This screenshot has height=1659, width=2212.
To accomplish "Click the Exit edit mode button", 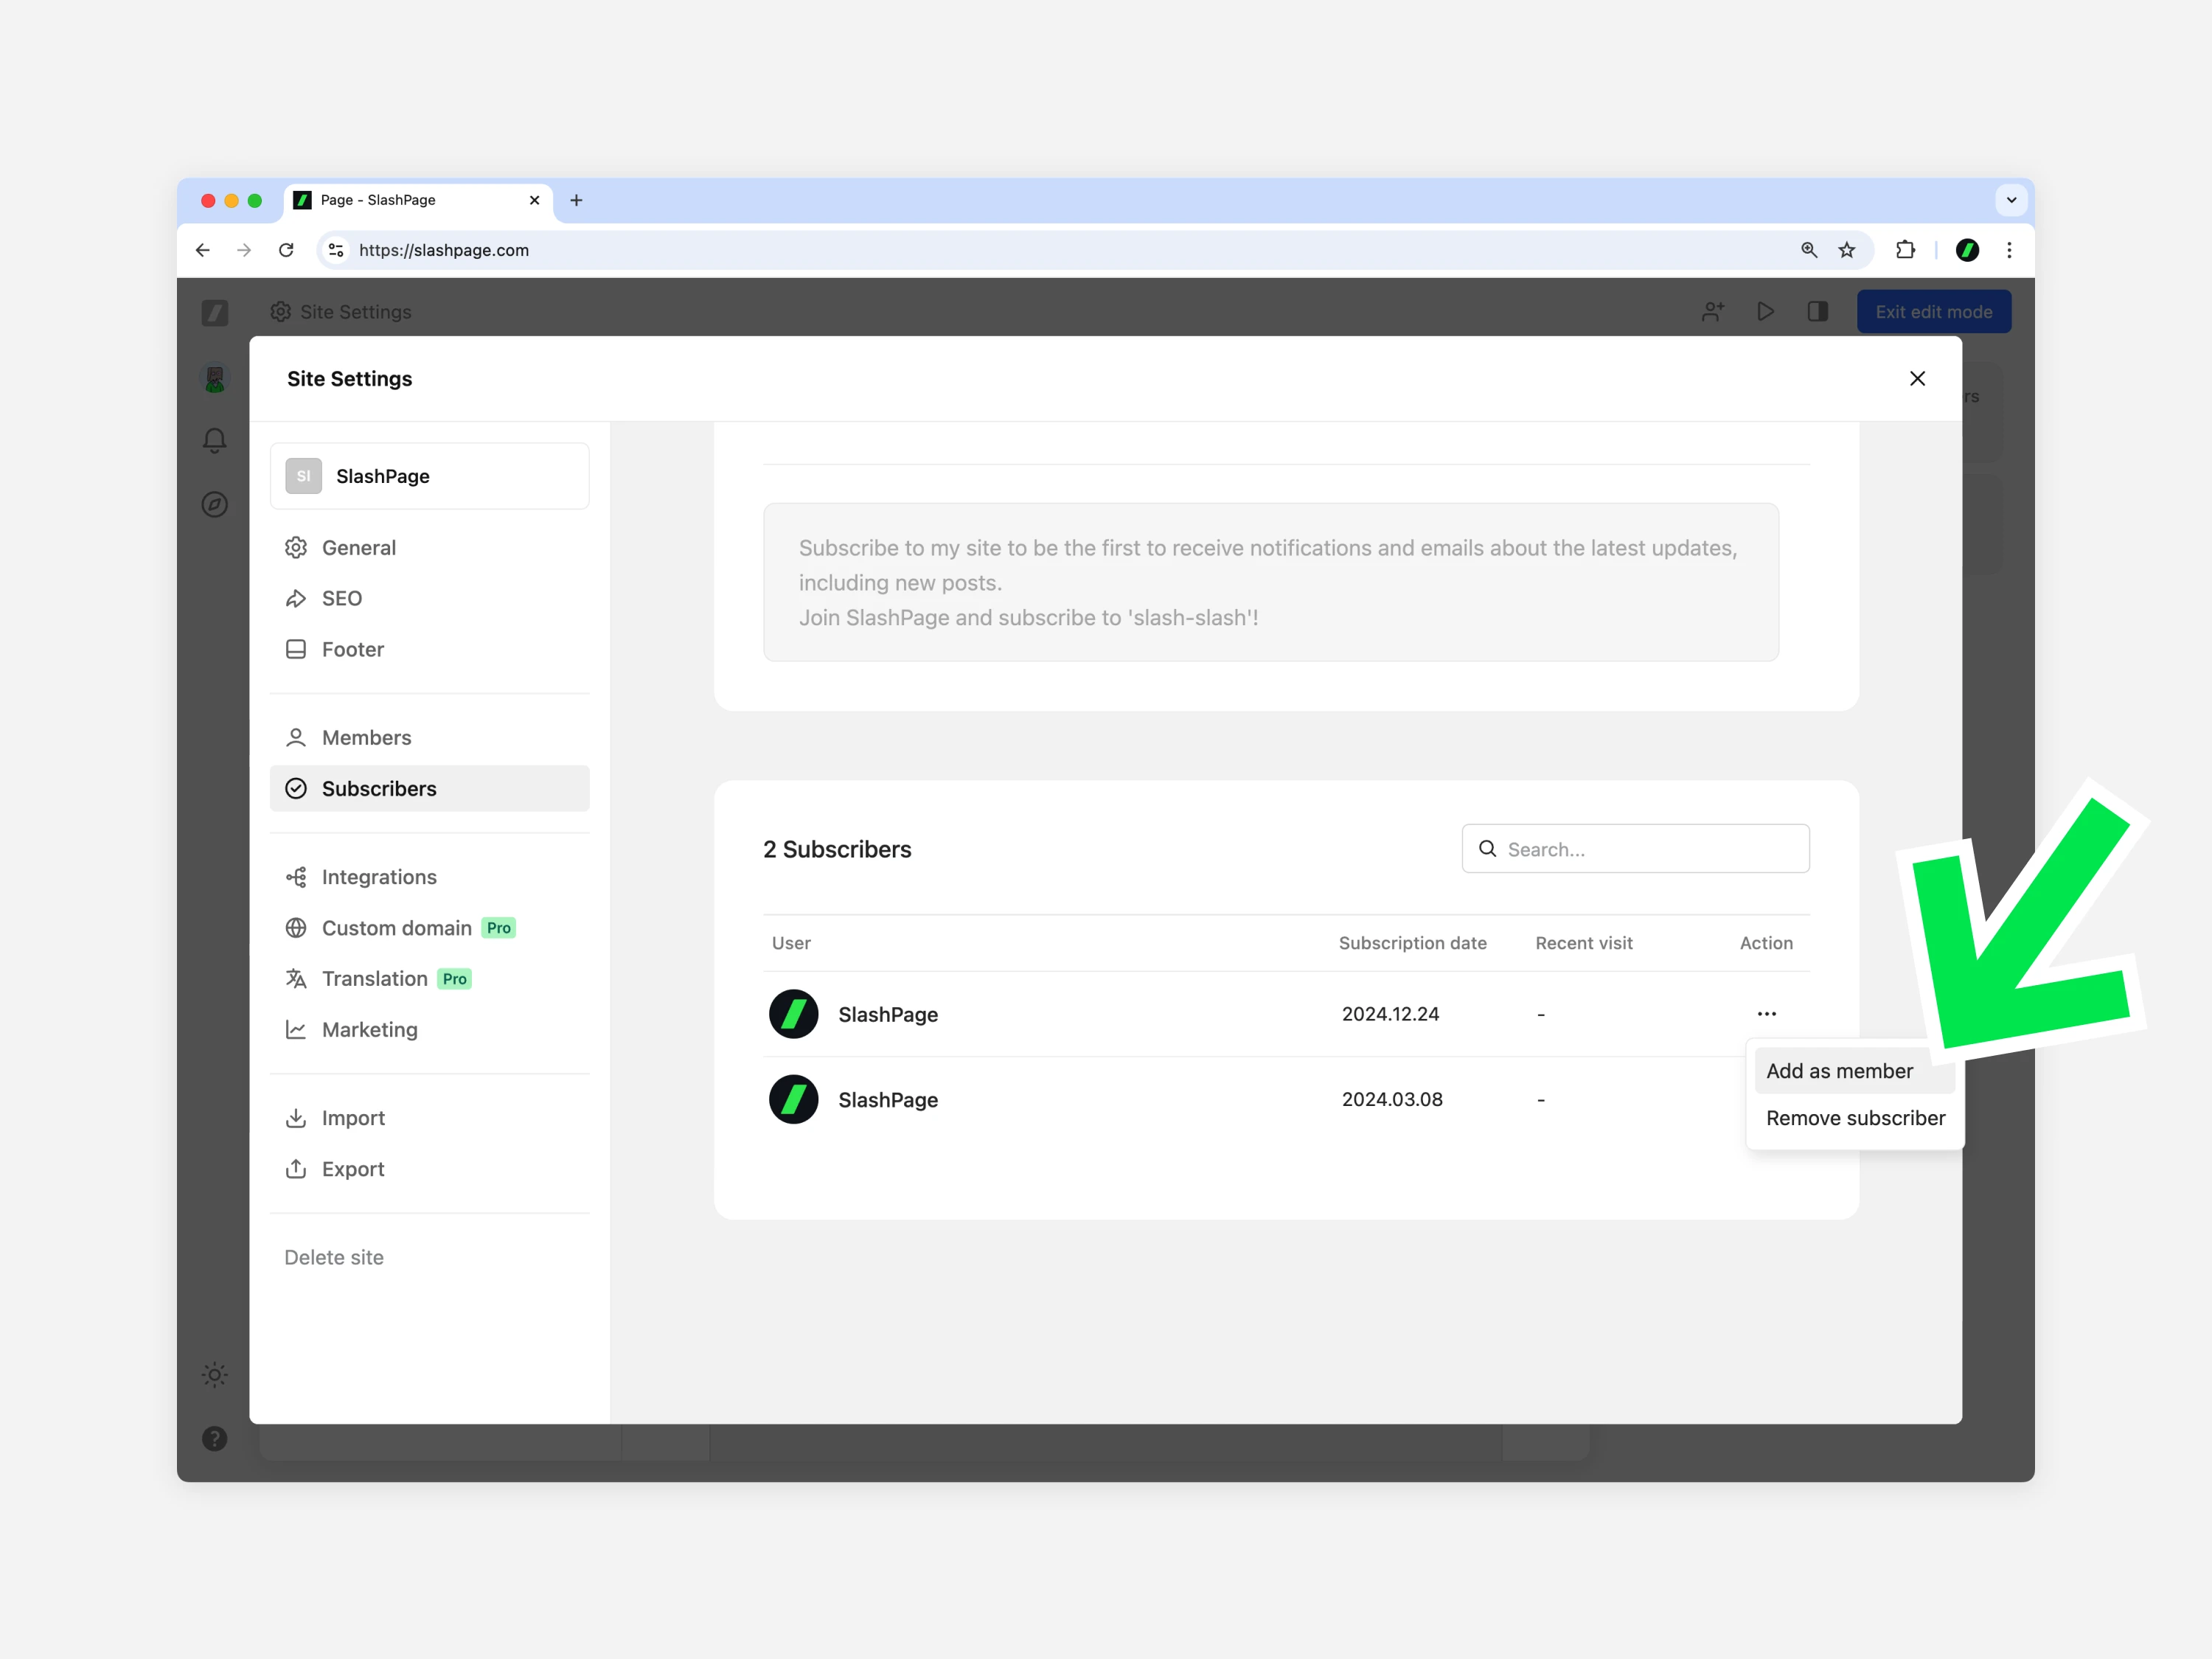I will [x=1933, y=312].
